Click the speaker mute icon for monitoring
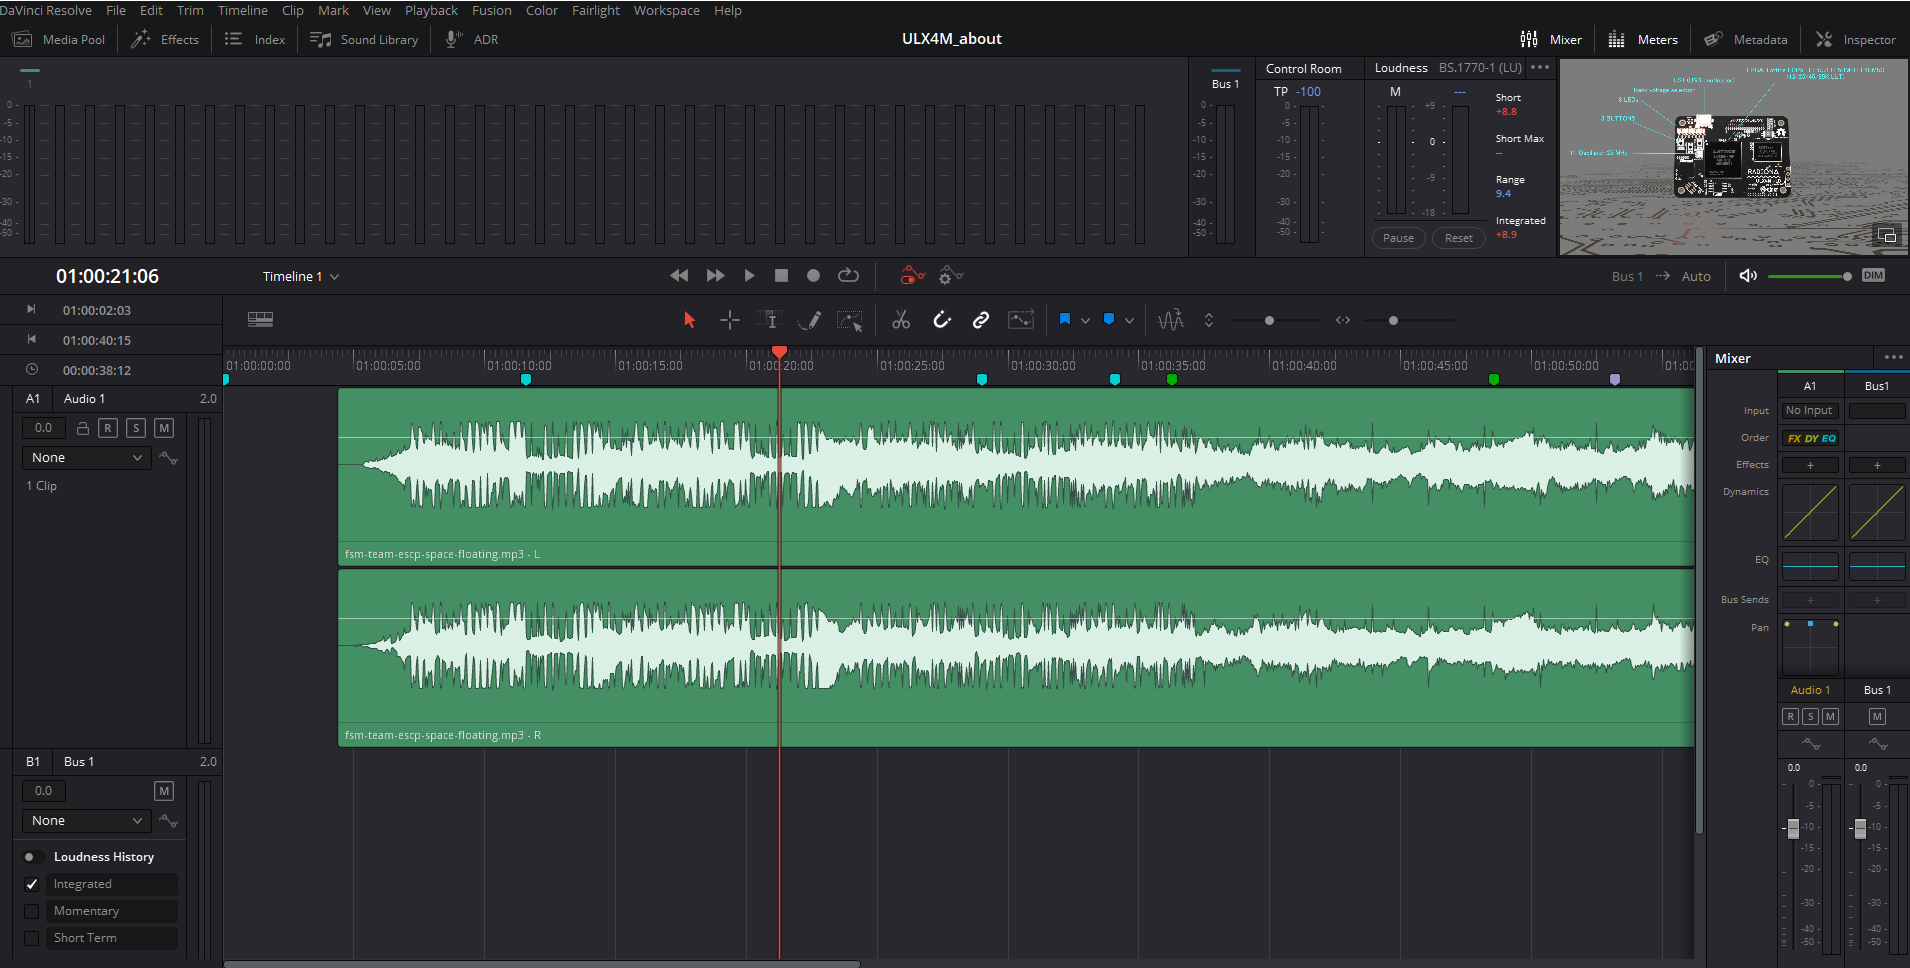Viewport: 1910px width, 968px height. pyautogui.click(x=1748, y=276)
